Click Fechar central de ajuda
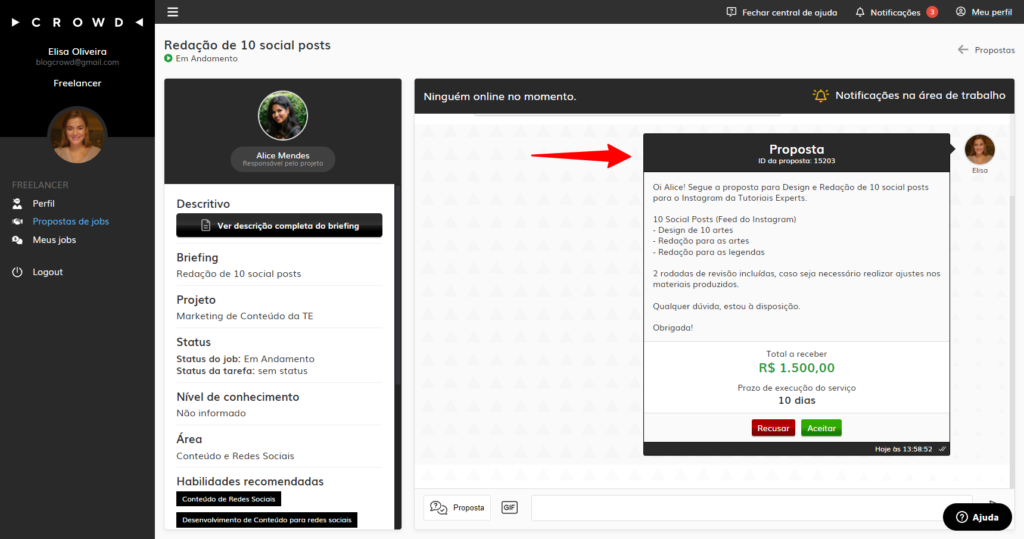The height and width of the screenshot is (539, 1024). click(x=782, y=12)
